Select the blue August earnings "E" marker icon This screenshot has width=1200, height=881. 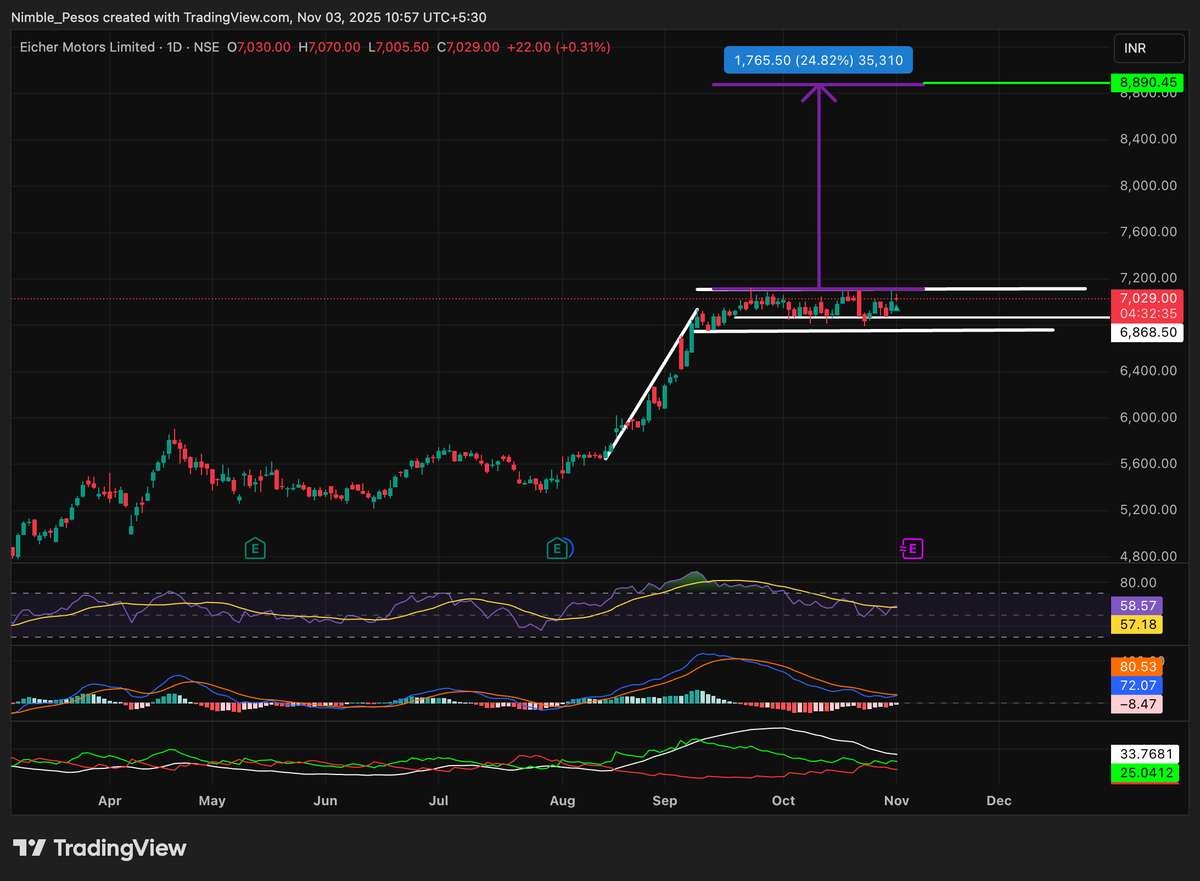tap(559, 548)
